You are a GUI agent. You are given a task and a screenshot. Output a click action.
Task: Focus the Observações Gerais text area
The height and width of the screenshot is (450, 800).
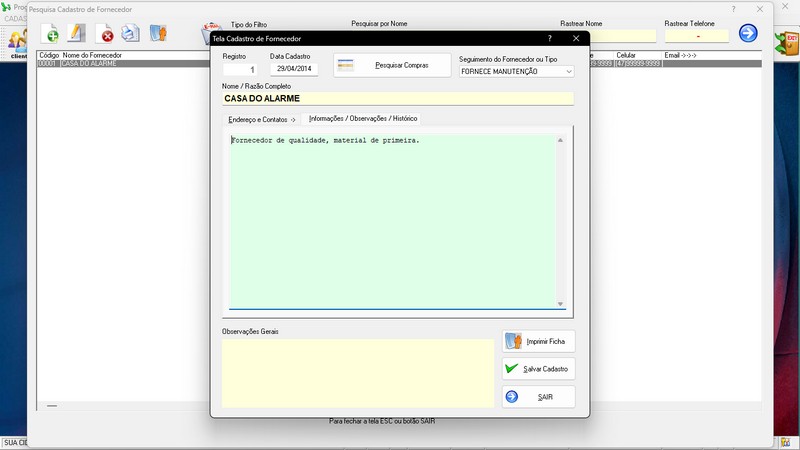(x=357, y=372)
